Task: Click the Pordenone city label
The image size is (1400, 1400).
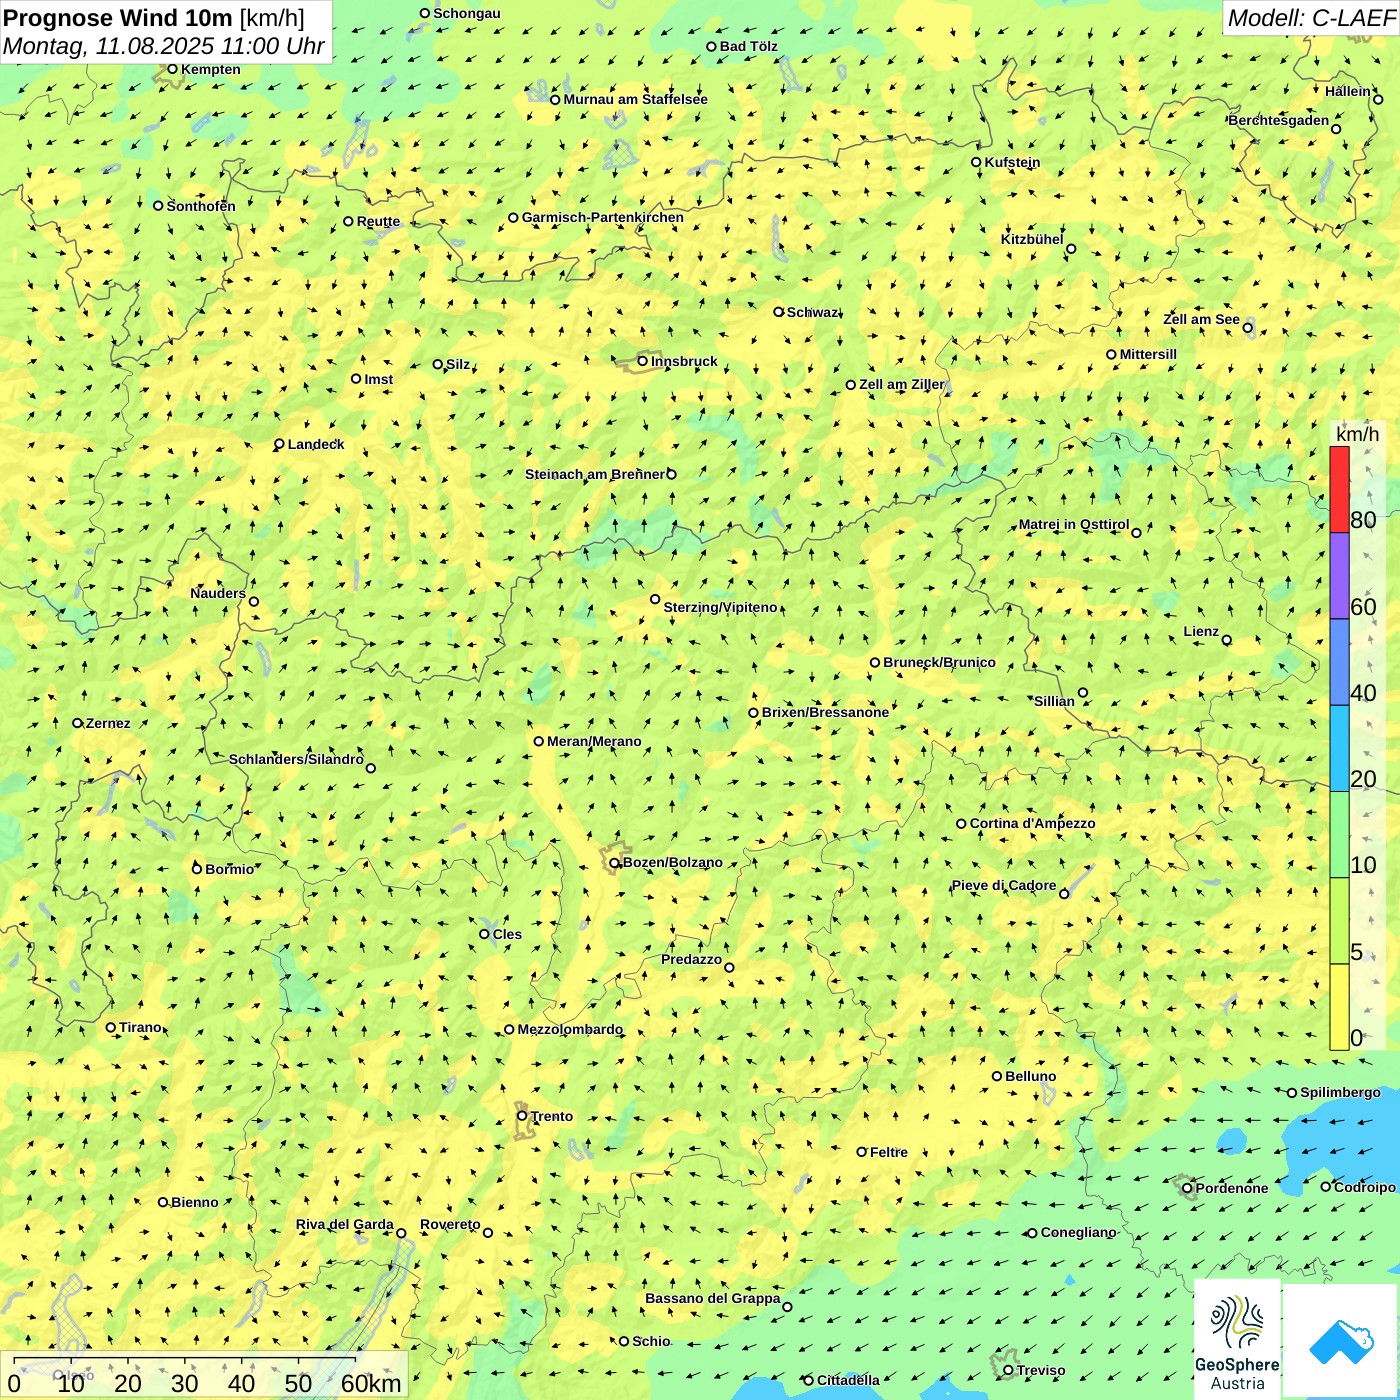Action: pyautogui.click(x=1232, y=1188)
